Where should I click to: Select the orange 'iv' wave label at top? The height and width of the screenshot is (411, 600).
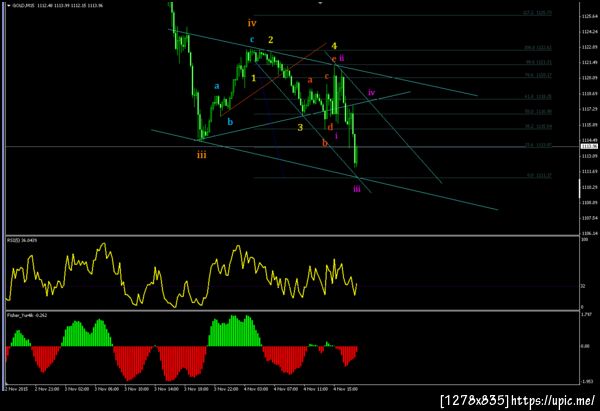(252, 23)
